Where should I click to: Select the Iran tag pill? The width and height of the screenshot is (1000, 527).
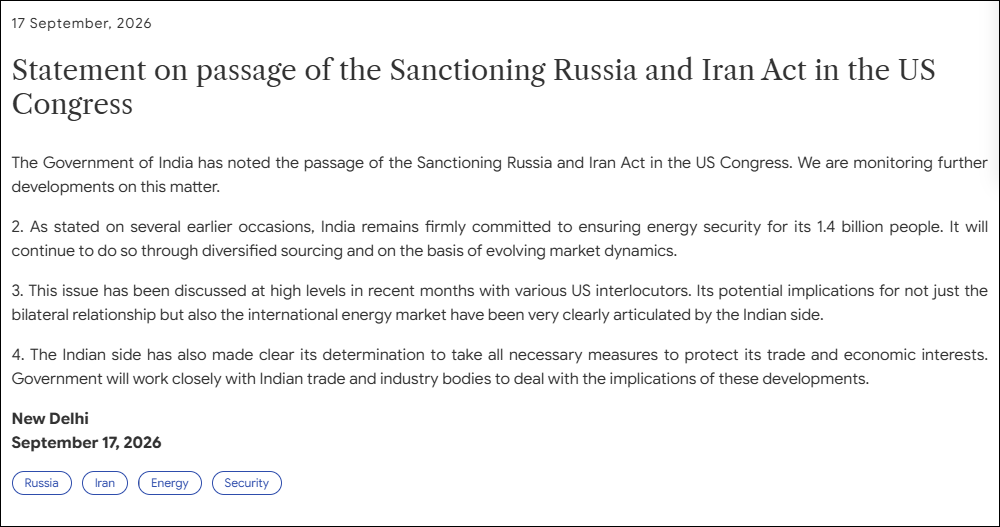point(105,483)
